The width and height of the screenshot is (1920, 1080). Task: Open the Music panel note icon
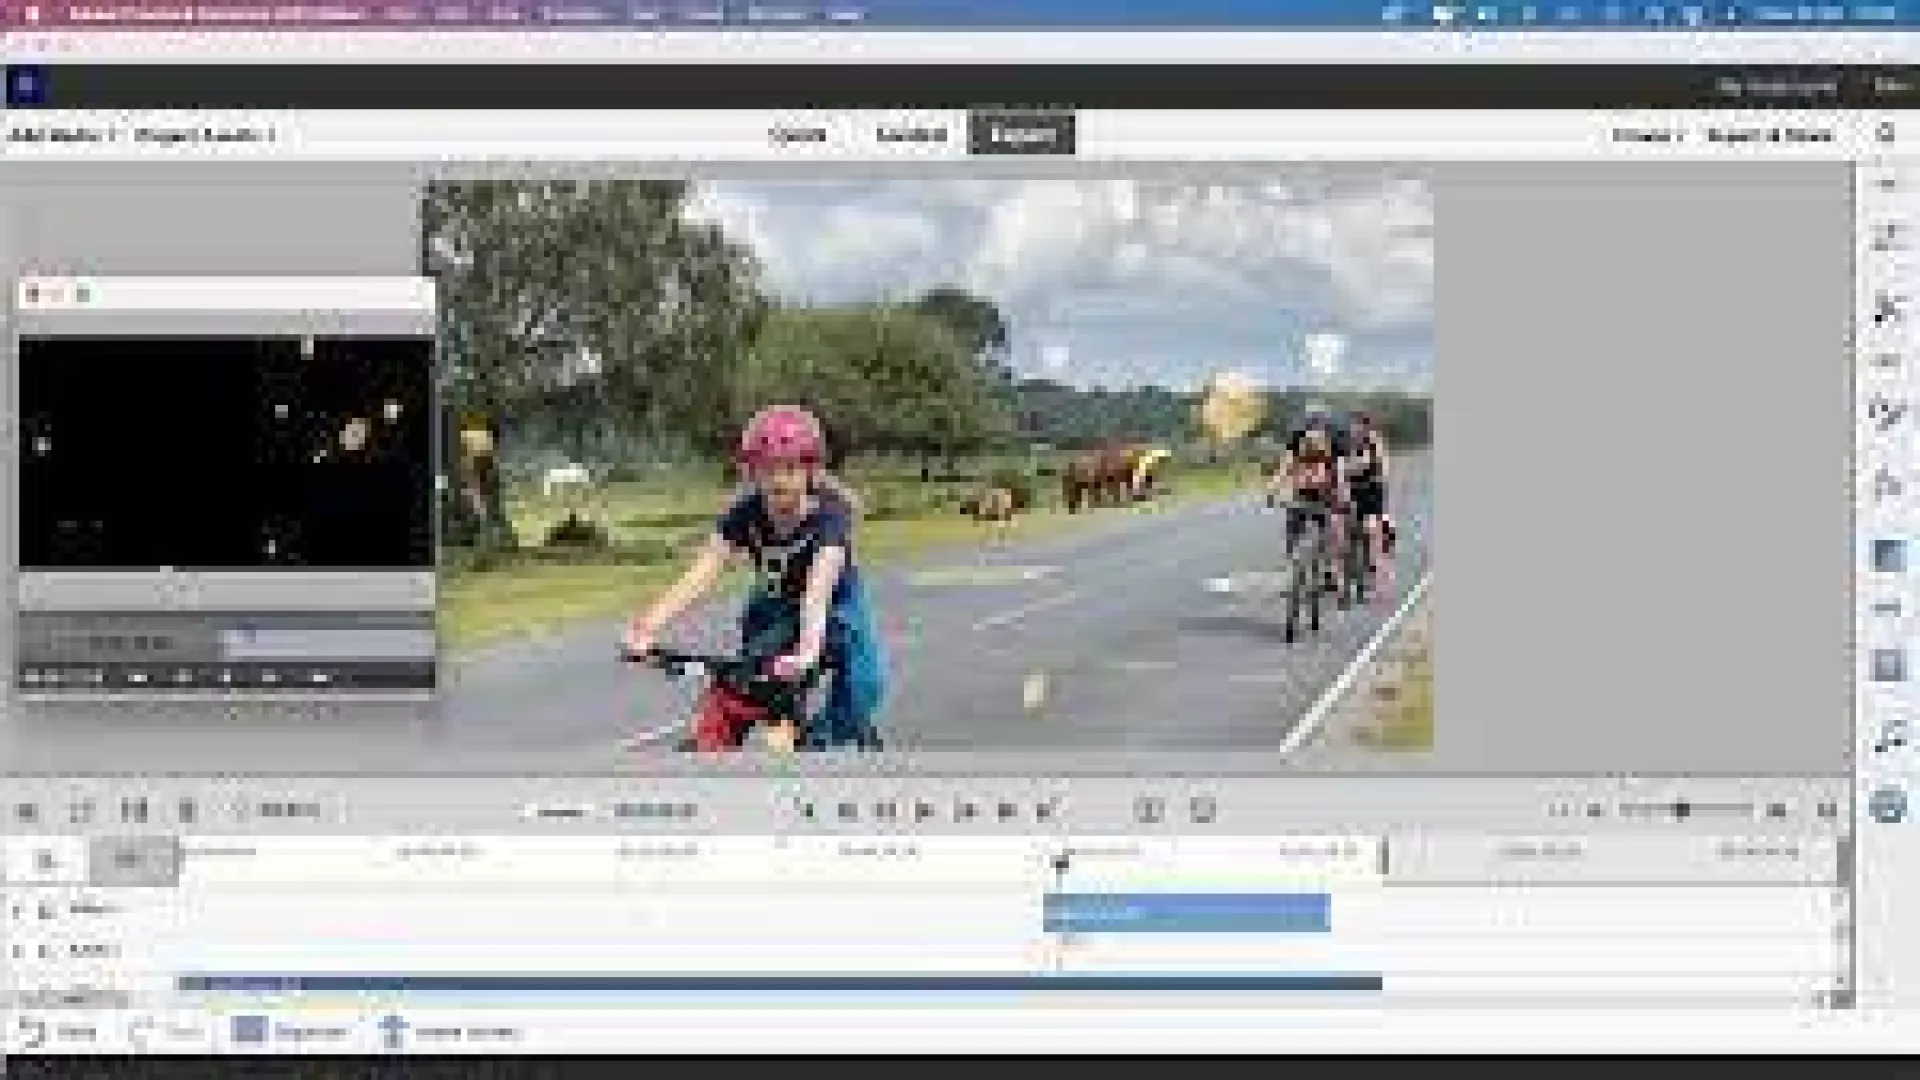coord(1887,738)
